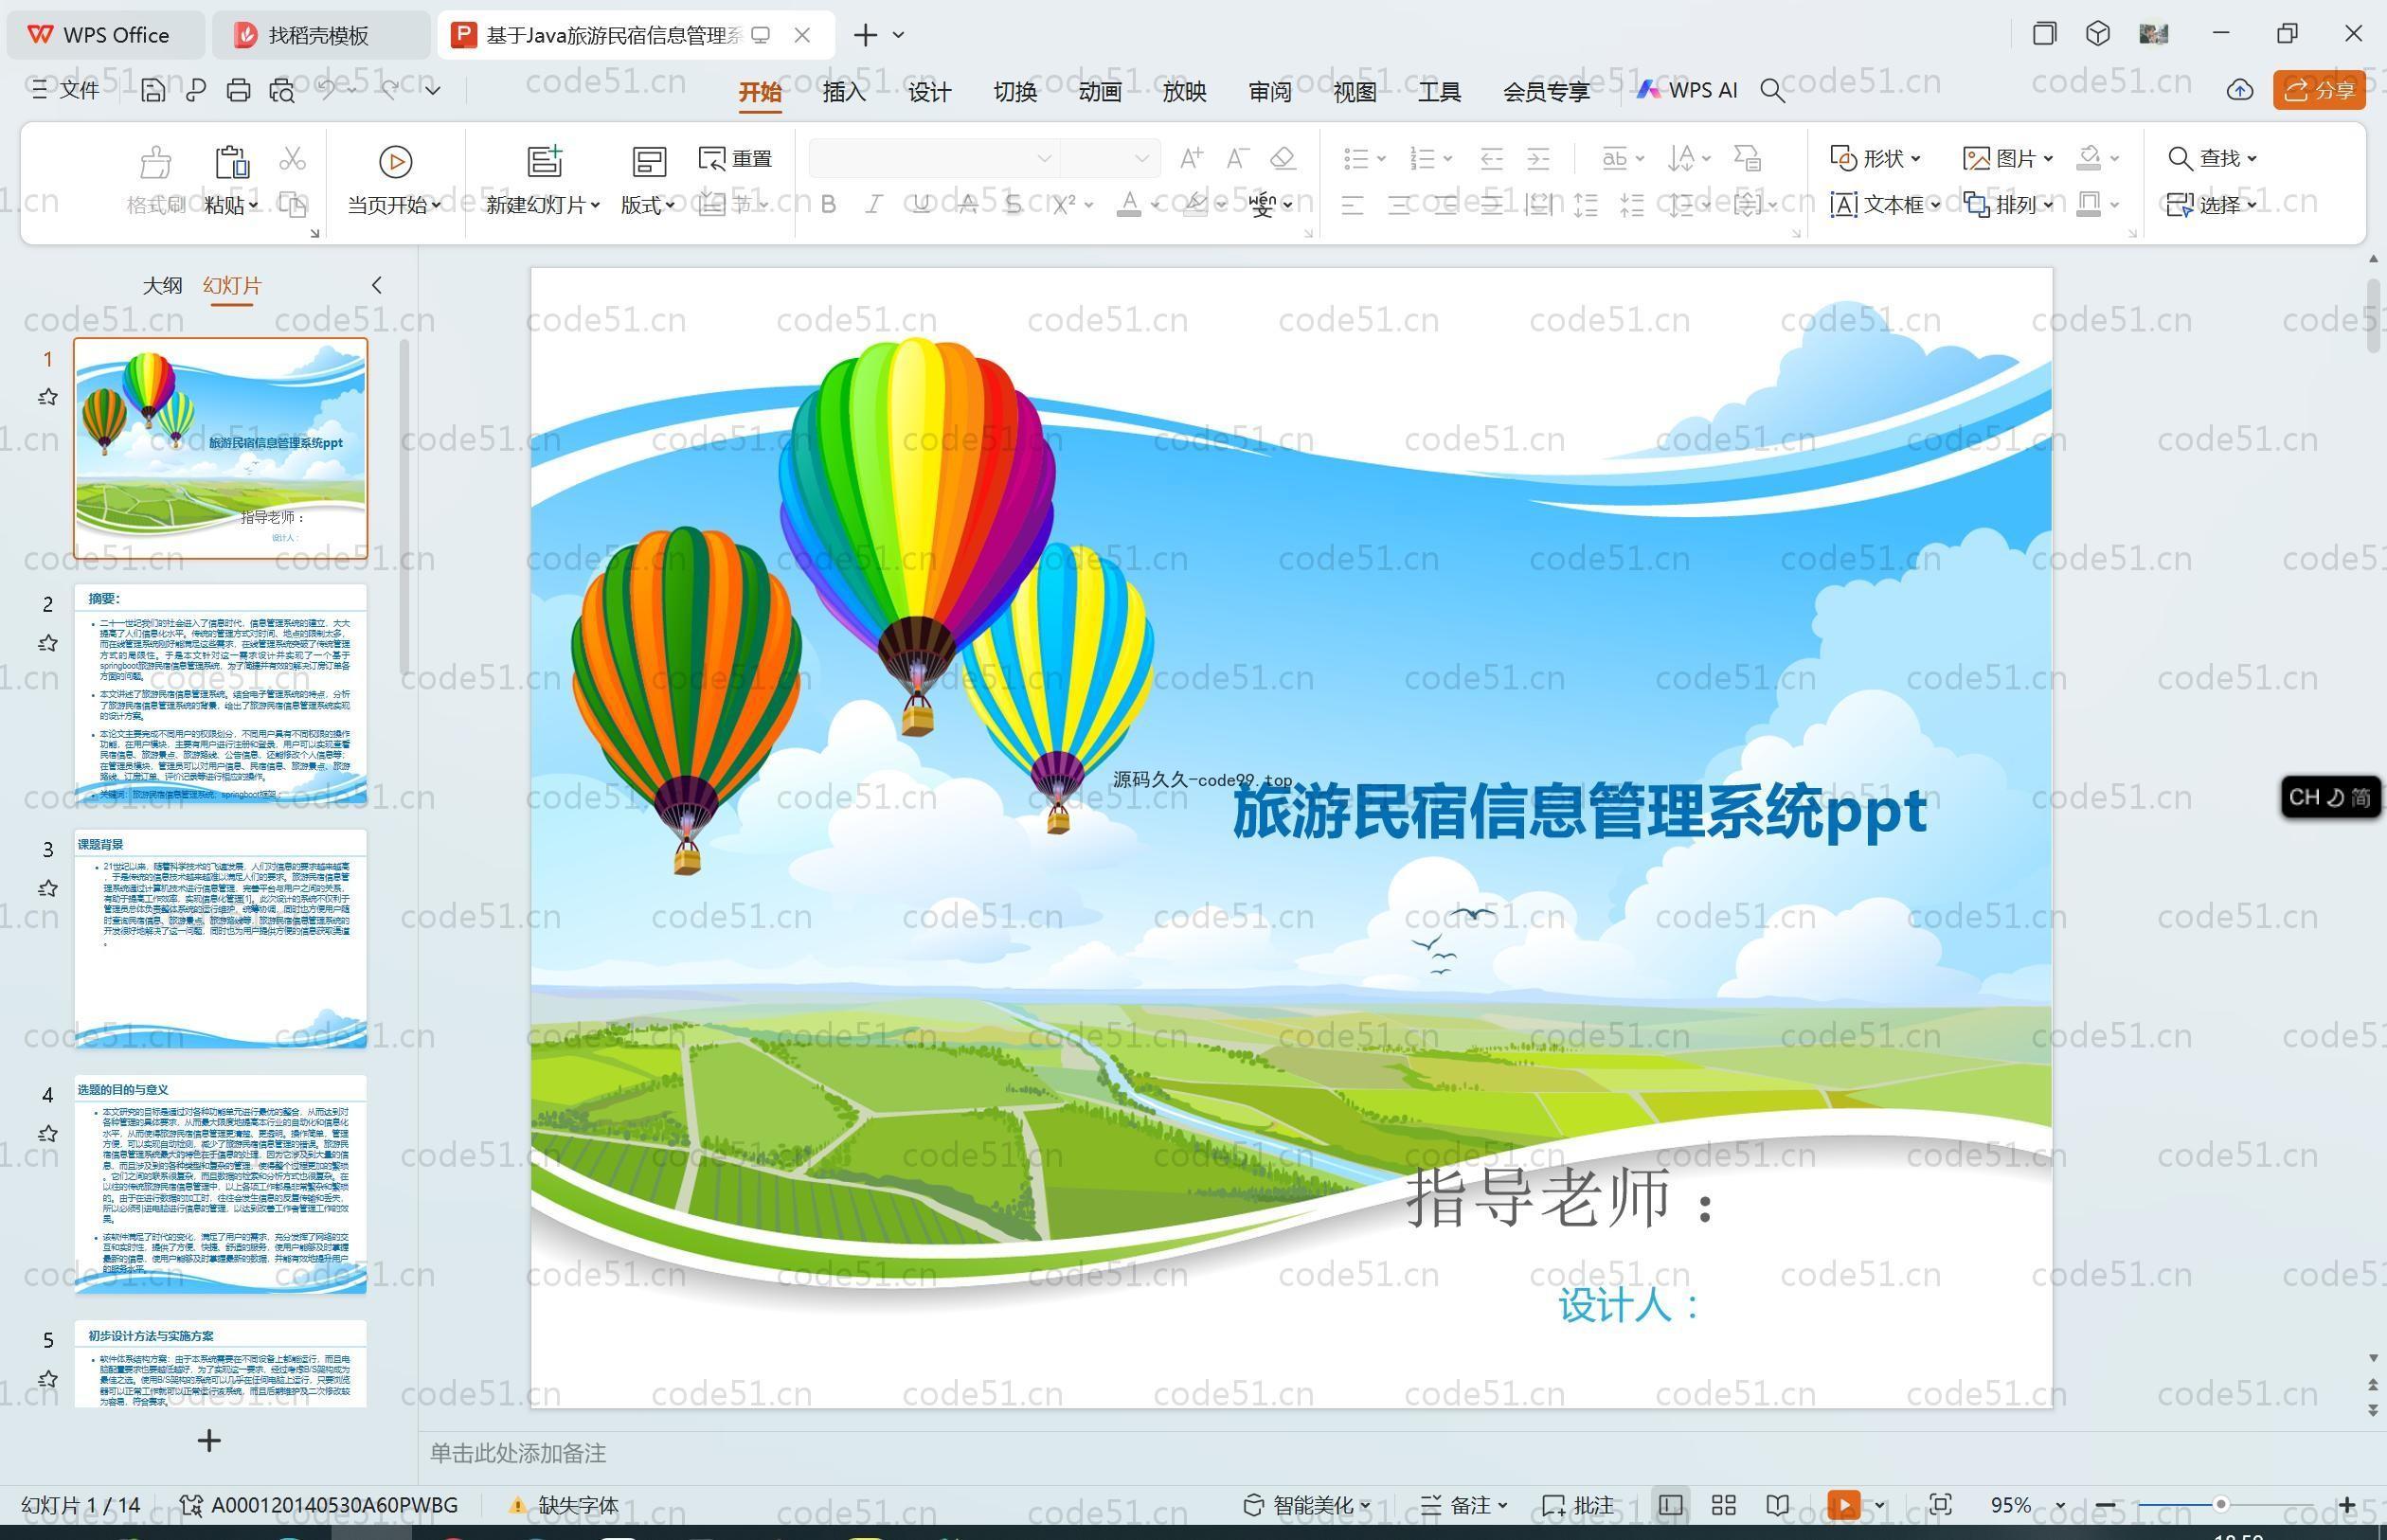
Task: Click the Reset slide button
Action: coord(736,158)
